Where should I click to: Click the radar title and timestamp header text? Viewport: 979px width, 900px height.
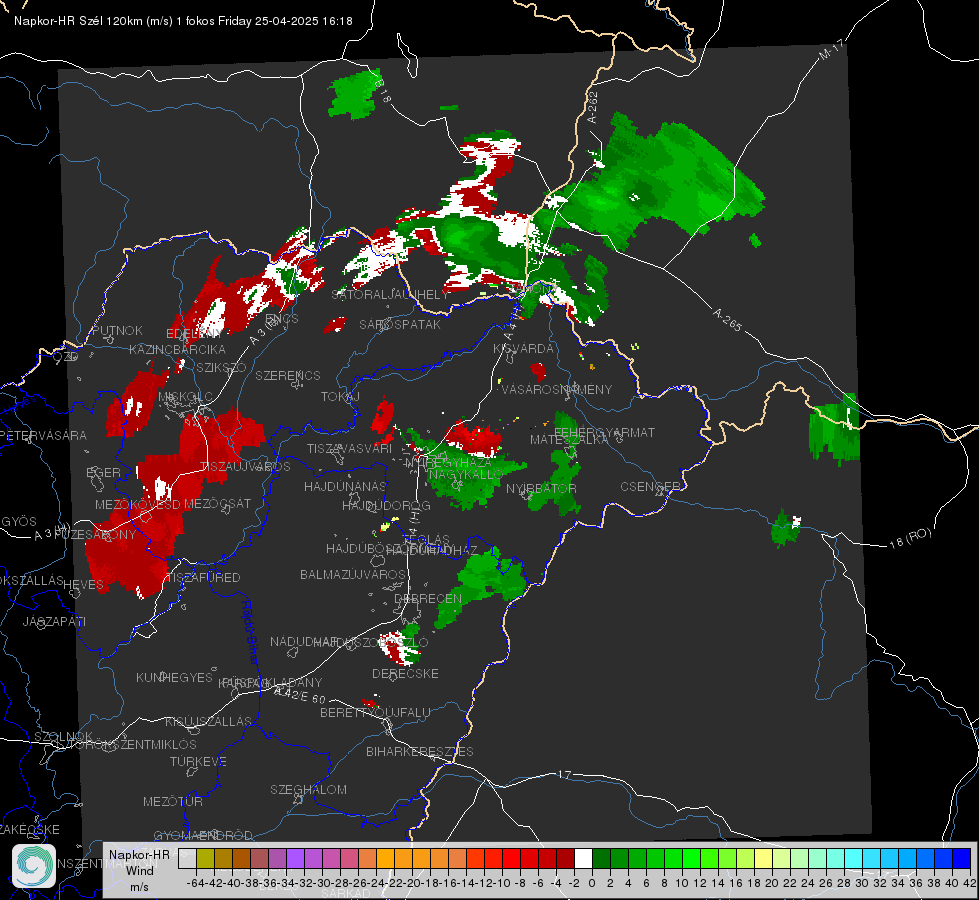tap(183, 21)
